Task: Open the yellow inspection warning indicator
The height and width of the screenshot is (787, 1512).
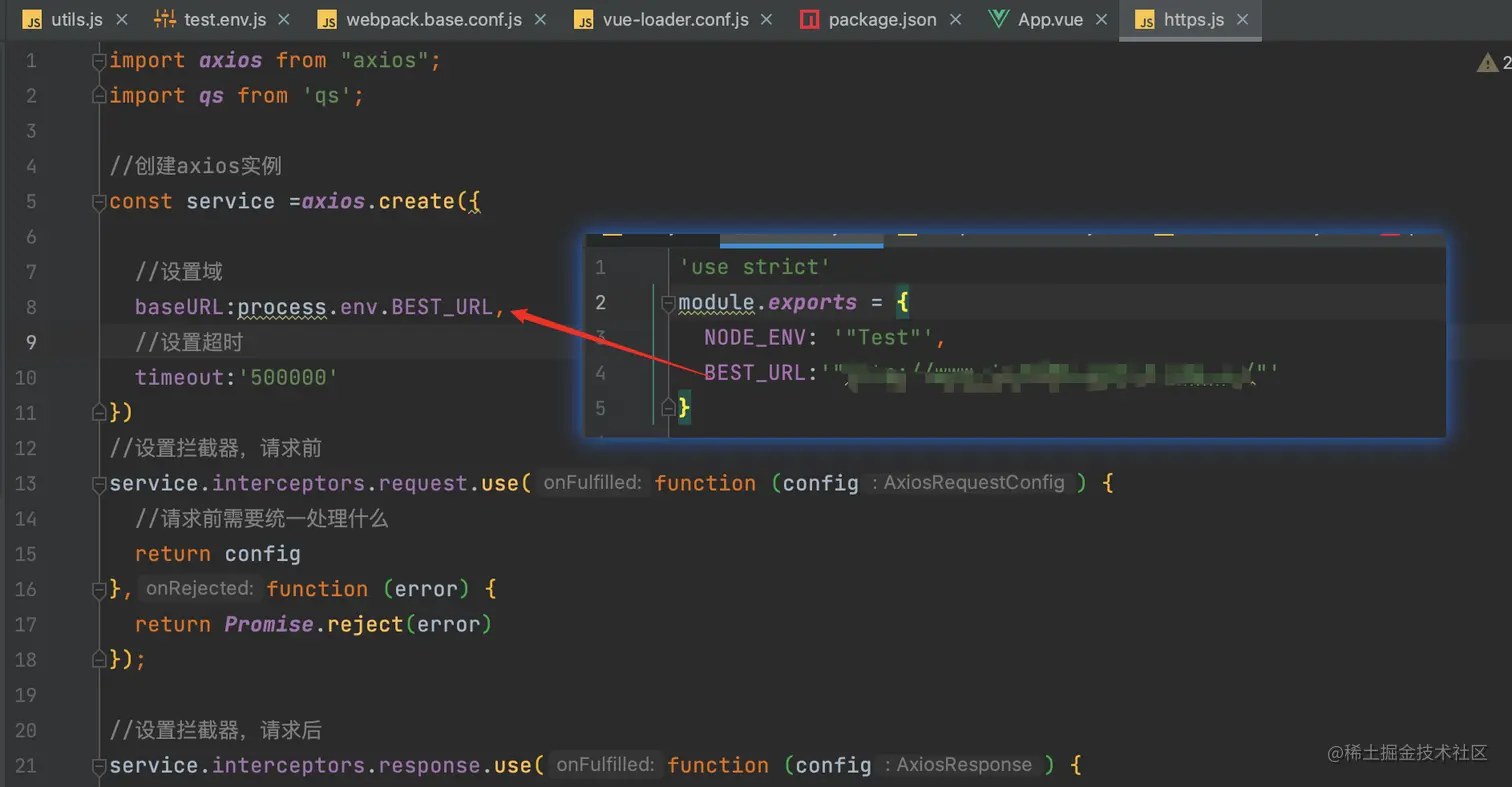Action: 1488,63
